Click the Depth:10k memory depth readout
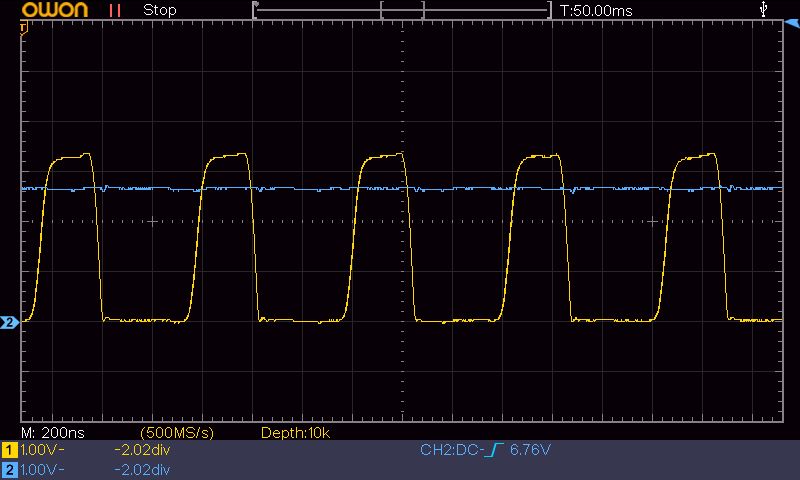Image resolution: width=800 pixels, height=480 pixels. pos(295,433)
